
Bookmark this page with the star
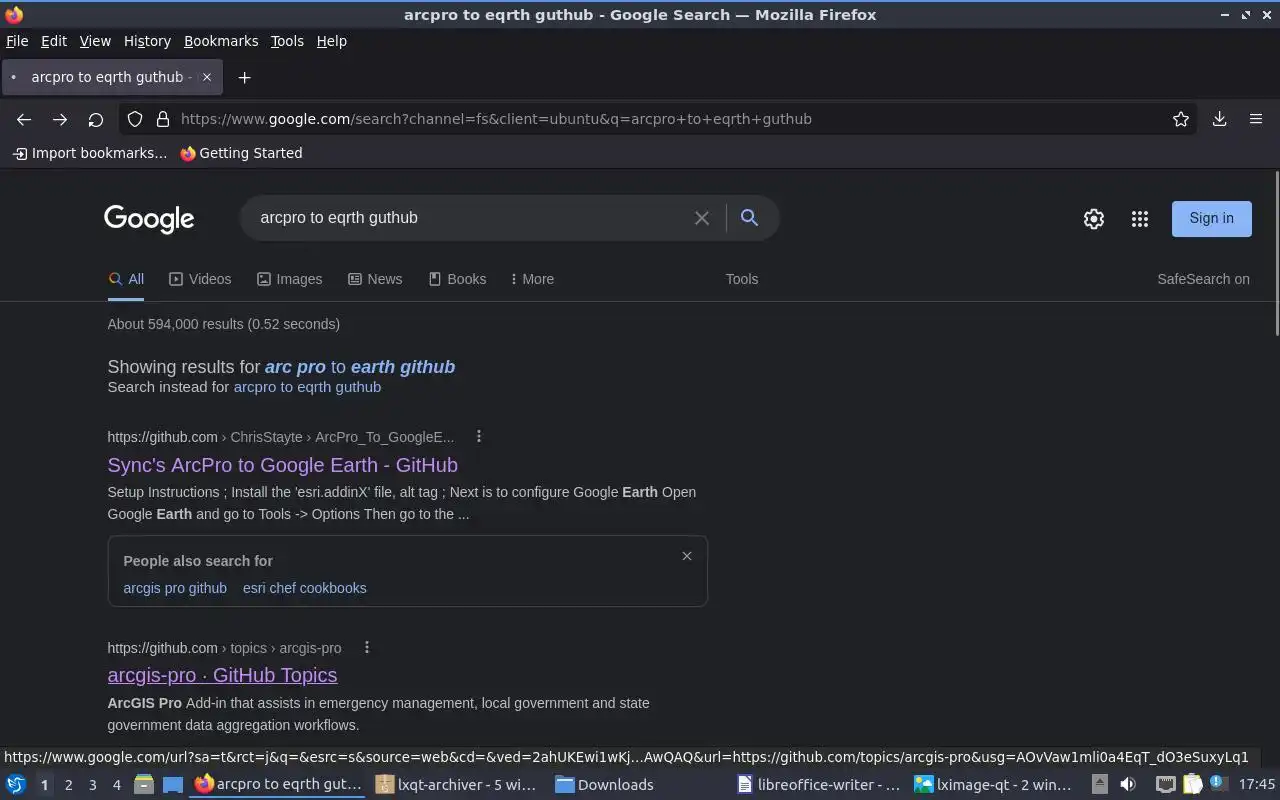coord(1181,119)
